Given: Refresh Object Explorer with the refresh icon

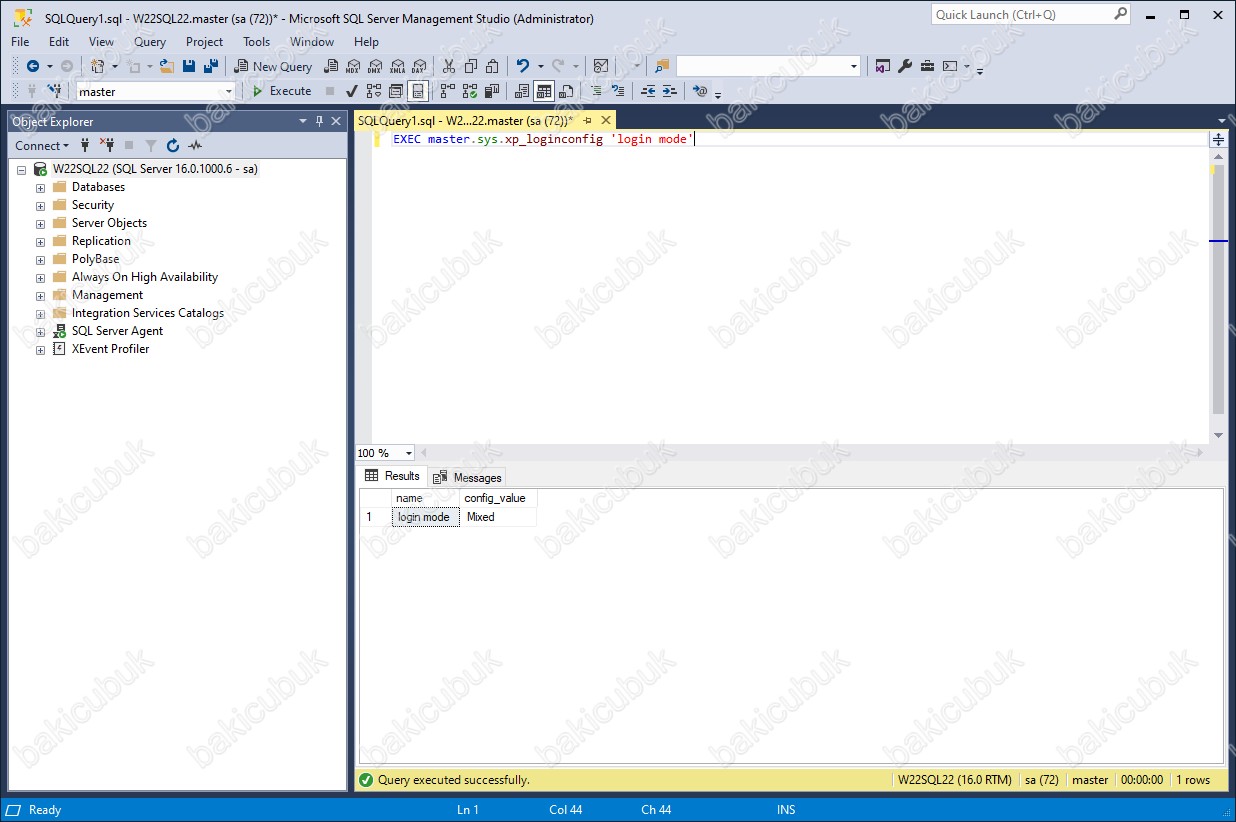Looking at the screenshot, I should pyautogui.click(x=173, y=145).
